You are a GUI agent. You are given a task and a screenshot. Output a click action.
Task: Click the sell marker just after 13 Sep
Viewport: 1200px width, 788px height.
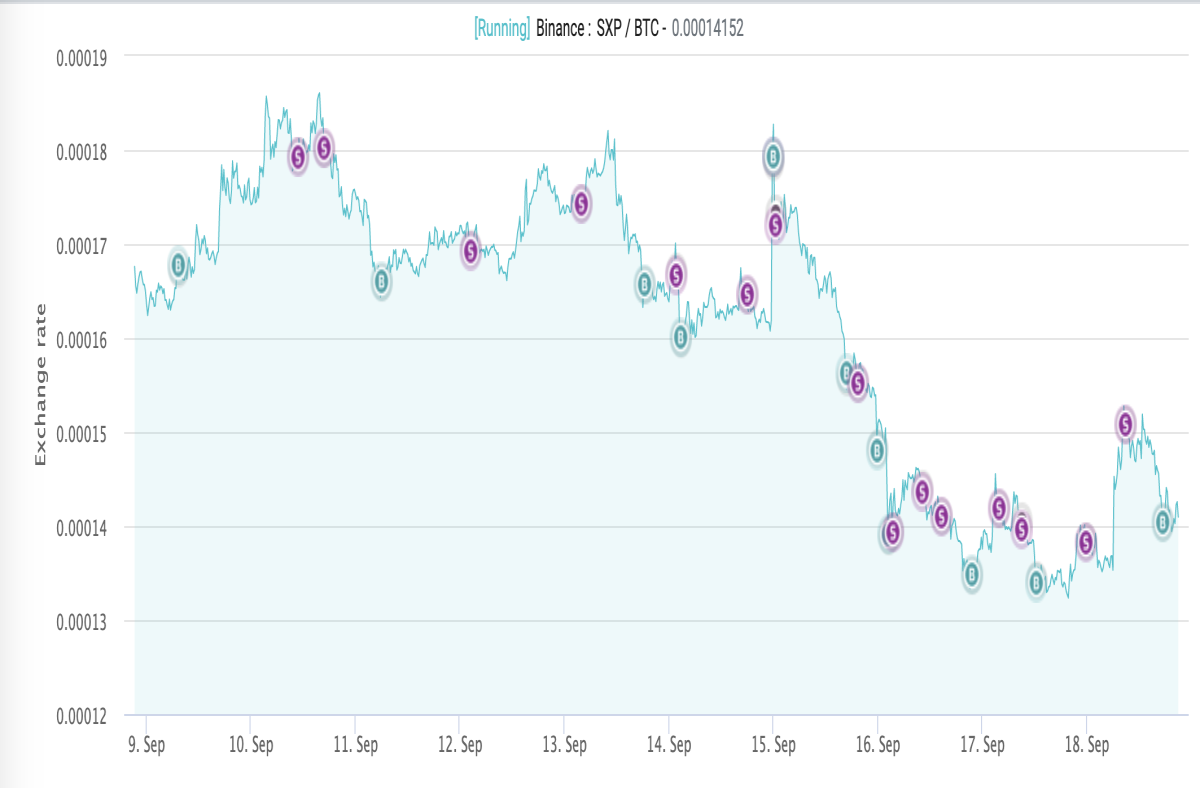(x=581, y=203)
